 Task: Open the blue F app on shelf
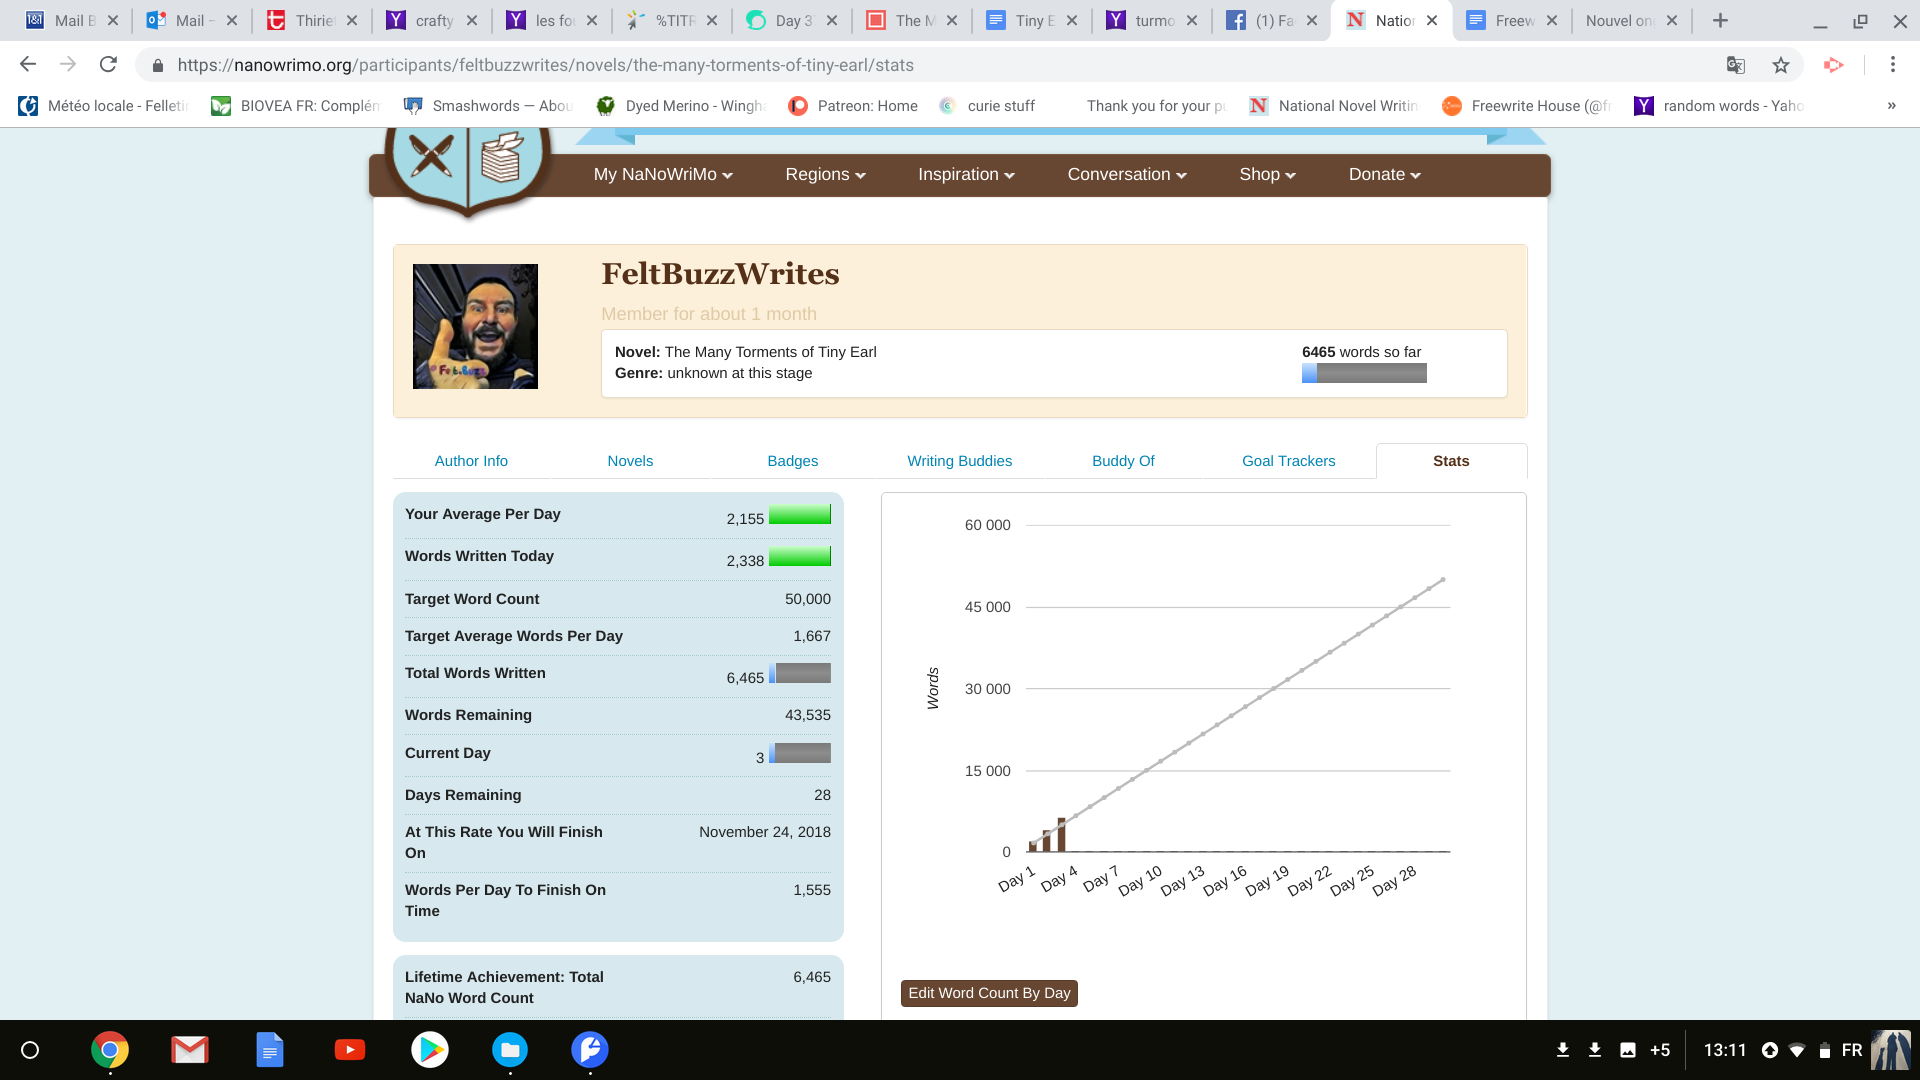590,1050
